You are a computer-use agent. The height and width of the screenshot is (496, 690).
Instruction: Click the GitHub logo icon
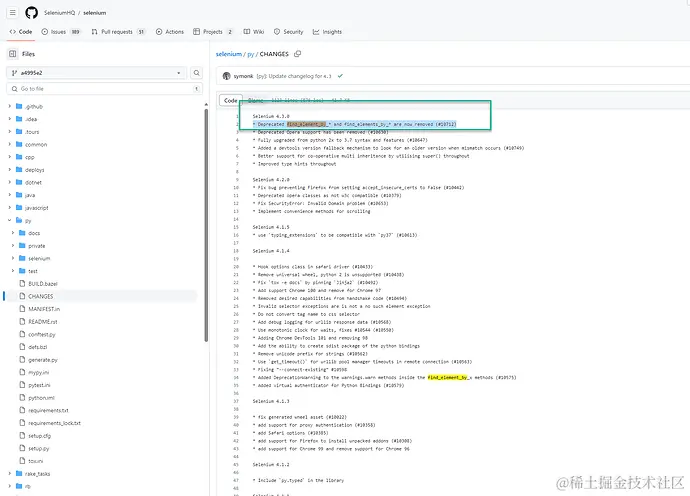click(31, 13)
